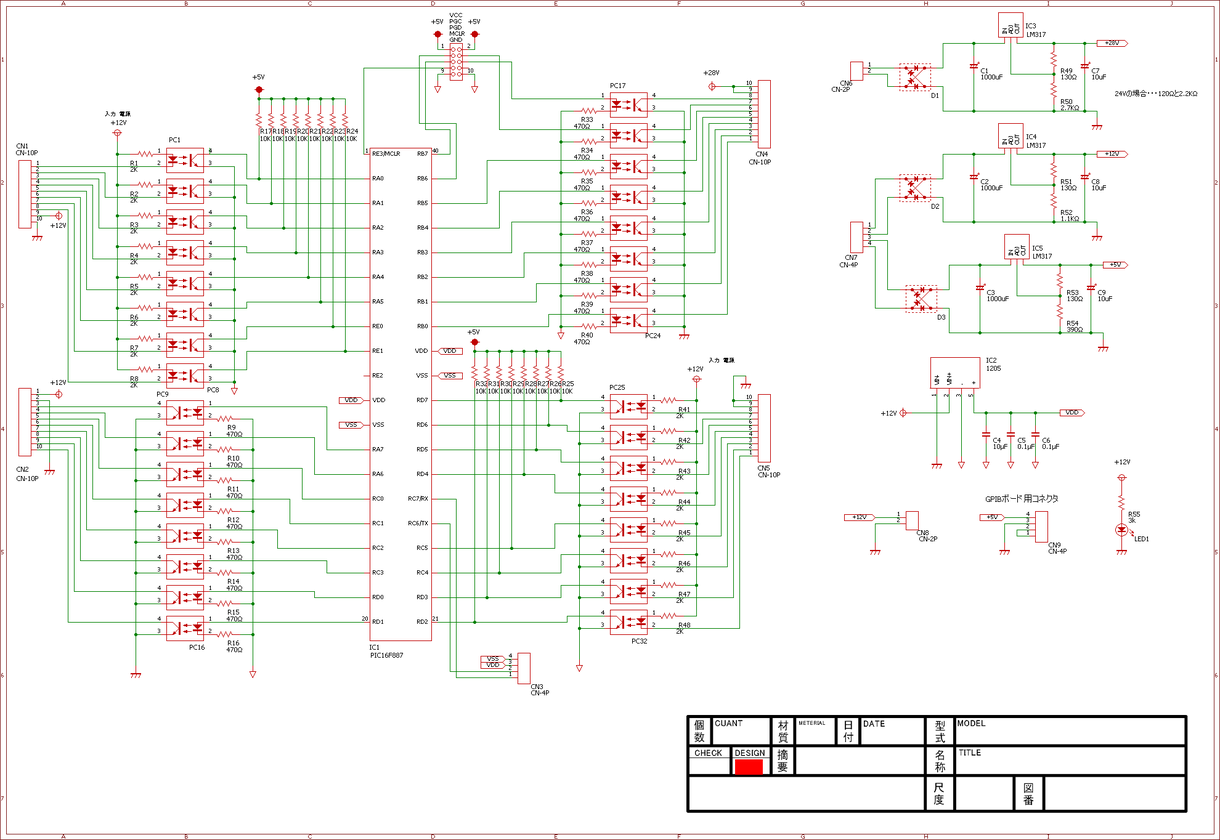Select the PIC16F887 microcontroller IC1 body
The image size is (1220, 840).
click(x=400, y=393)
